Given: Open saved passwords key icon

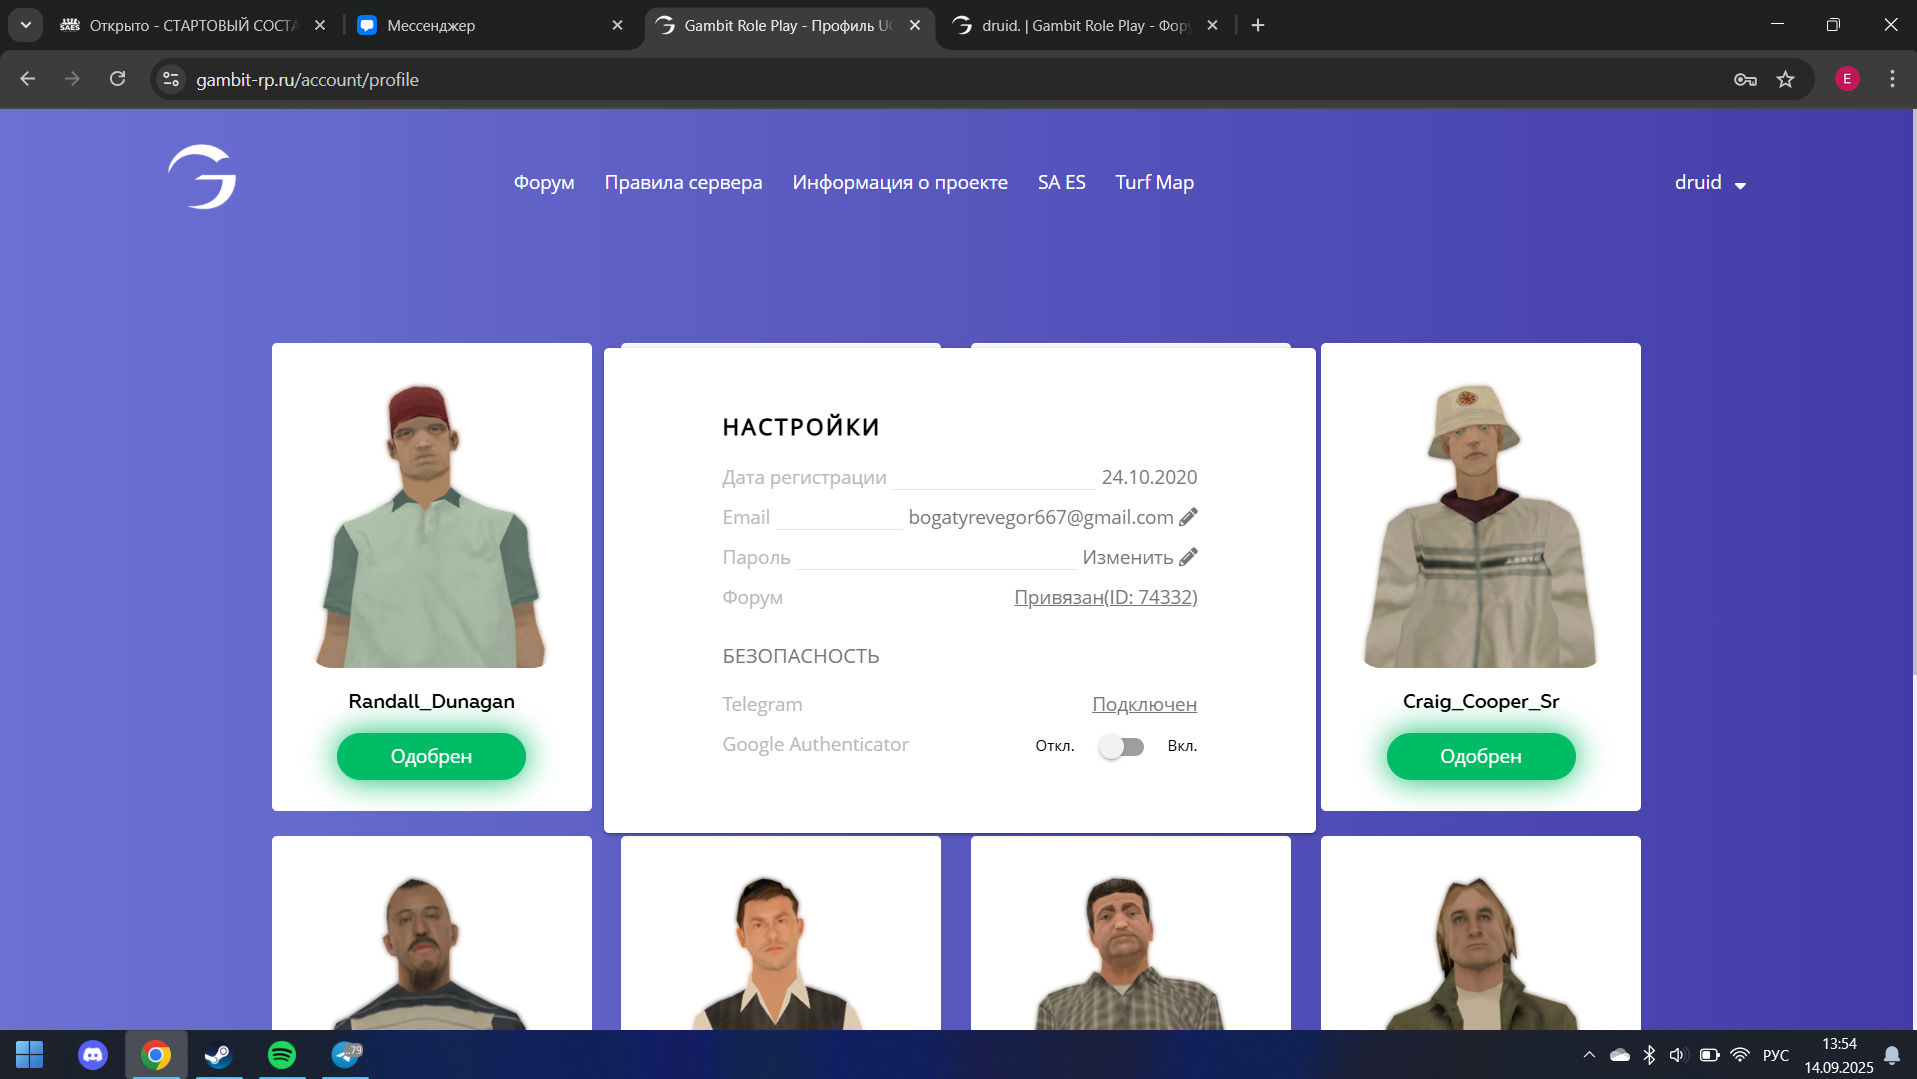Looking at the screenshot, I should (x=1745, y=79).
